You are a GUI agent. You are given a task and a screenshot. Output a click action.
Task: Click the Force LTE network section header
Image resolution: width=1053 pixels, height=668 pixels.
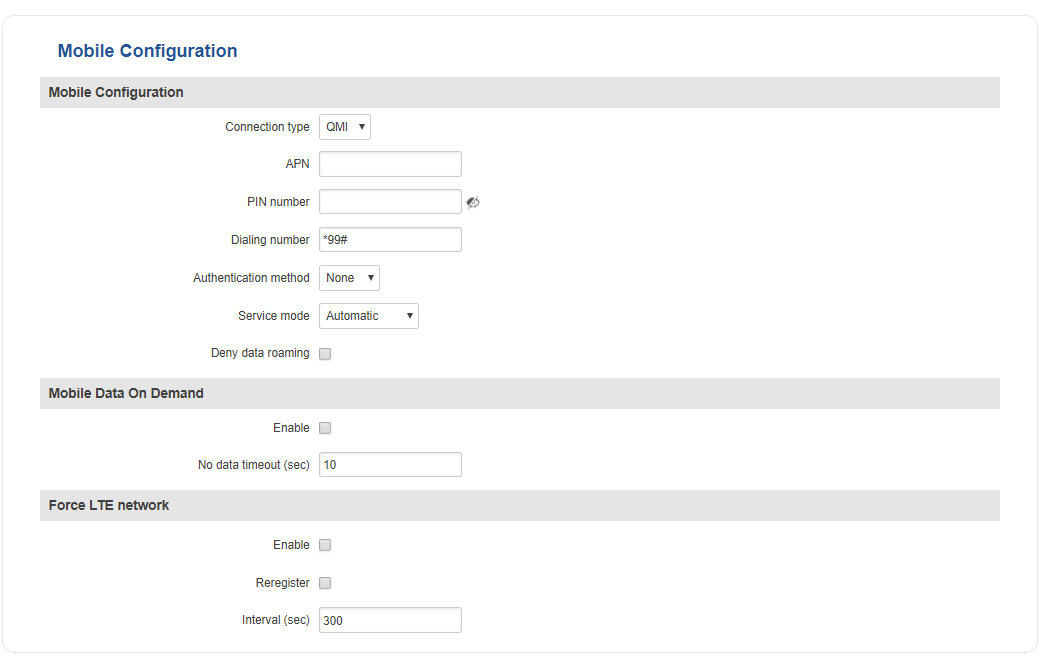(109, 505)
